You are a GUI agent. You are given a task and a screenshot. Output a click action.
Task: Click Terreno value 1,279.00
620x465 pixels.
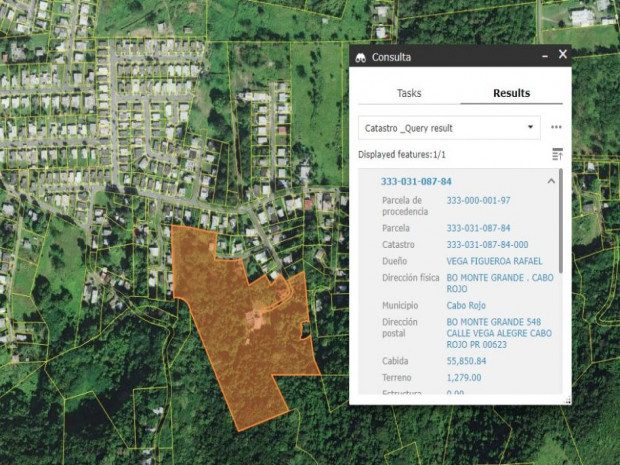pos(464,378)
